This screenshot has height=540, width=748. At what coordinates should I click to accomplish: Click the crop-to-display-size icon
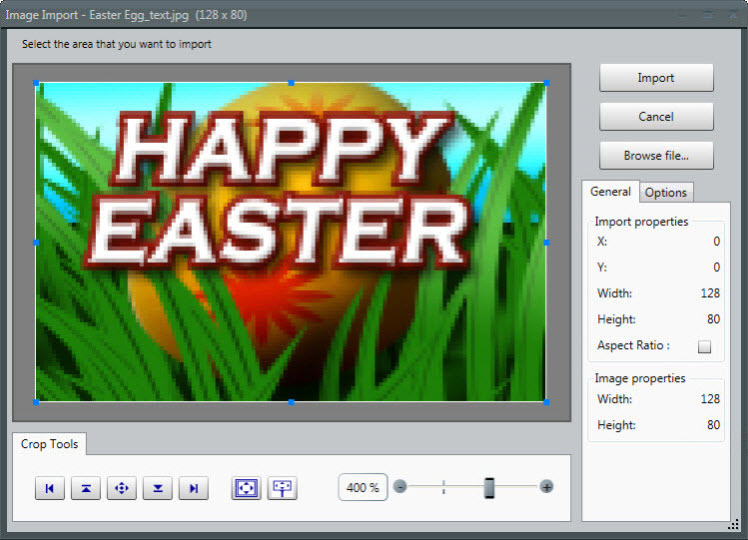click(x=283, y=488)
